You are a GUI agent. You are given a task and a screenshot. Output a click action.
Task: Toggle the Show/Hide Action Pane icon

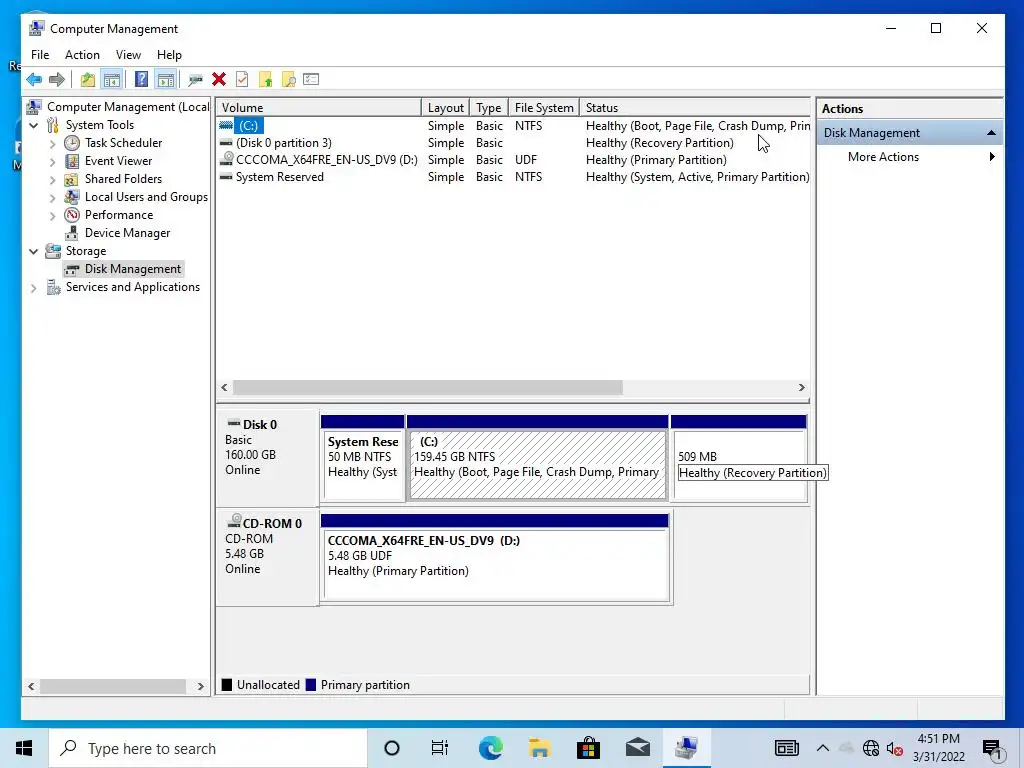point(166,80)
